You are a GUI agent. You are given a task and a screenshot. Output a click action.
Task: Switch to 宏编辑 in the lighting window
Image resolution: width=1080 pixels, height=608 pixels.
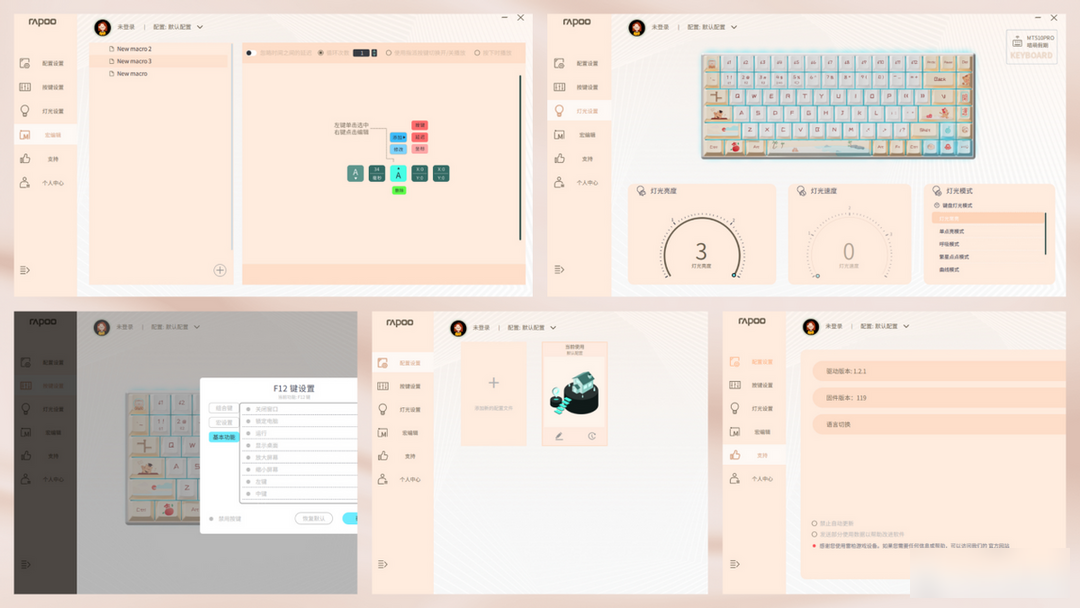tap(579, 135)
